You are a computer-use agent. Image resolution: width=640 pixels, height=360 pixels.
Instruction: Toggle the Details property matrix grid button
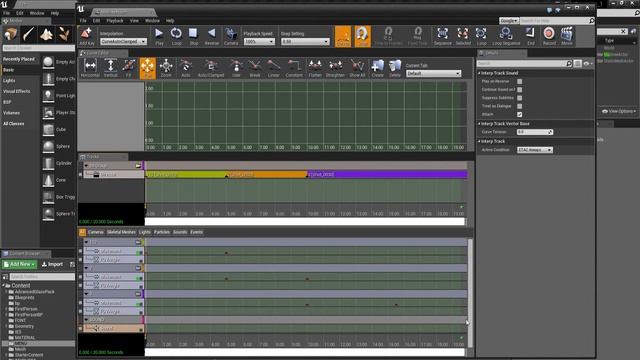578,64
